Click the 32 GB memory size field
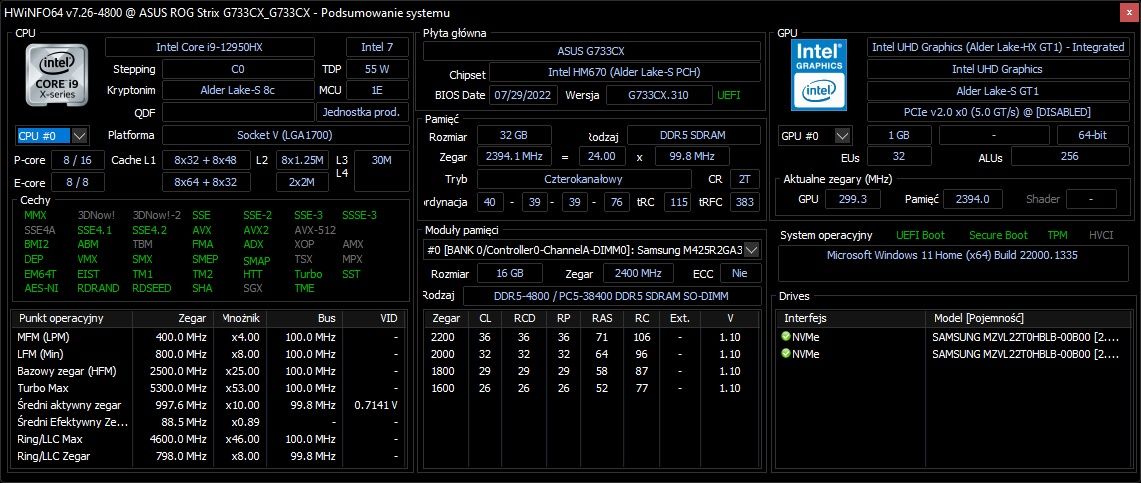1141x483 pixels. point(514,135)
